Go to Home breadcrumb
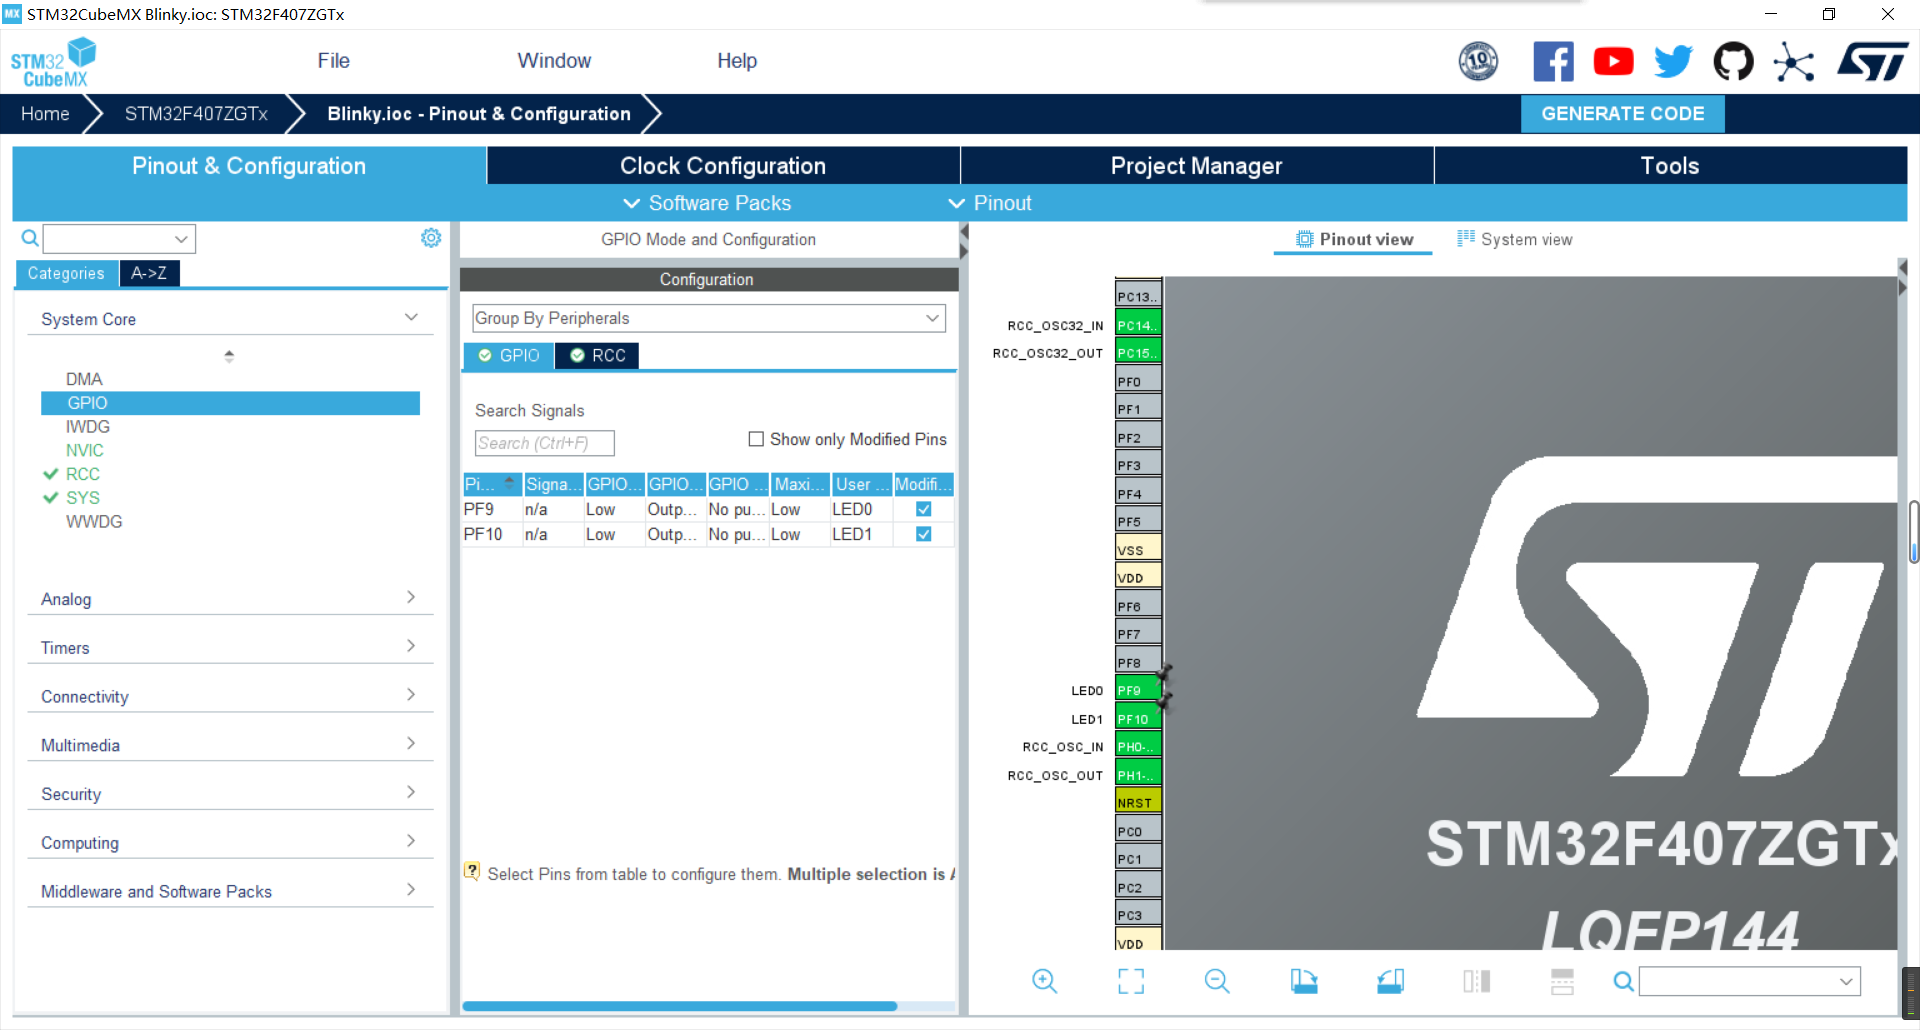This screenshot has width=1920, height=1030. 45,114
